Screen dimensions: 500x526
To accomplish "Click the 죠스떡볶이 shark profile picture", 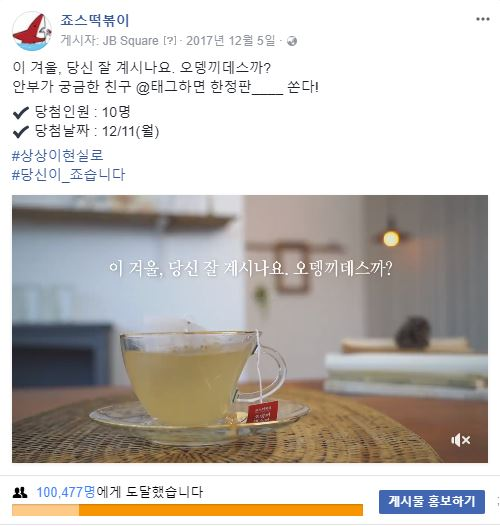I will click(x=32, y=31).
